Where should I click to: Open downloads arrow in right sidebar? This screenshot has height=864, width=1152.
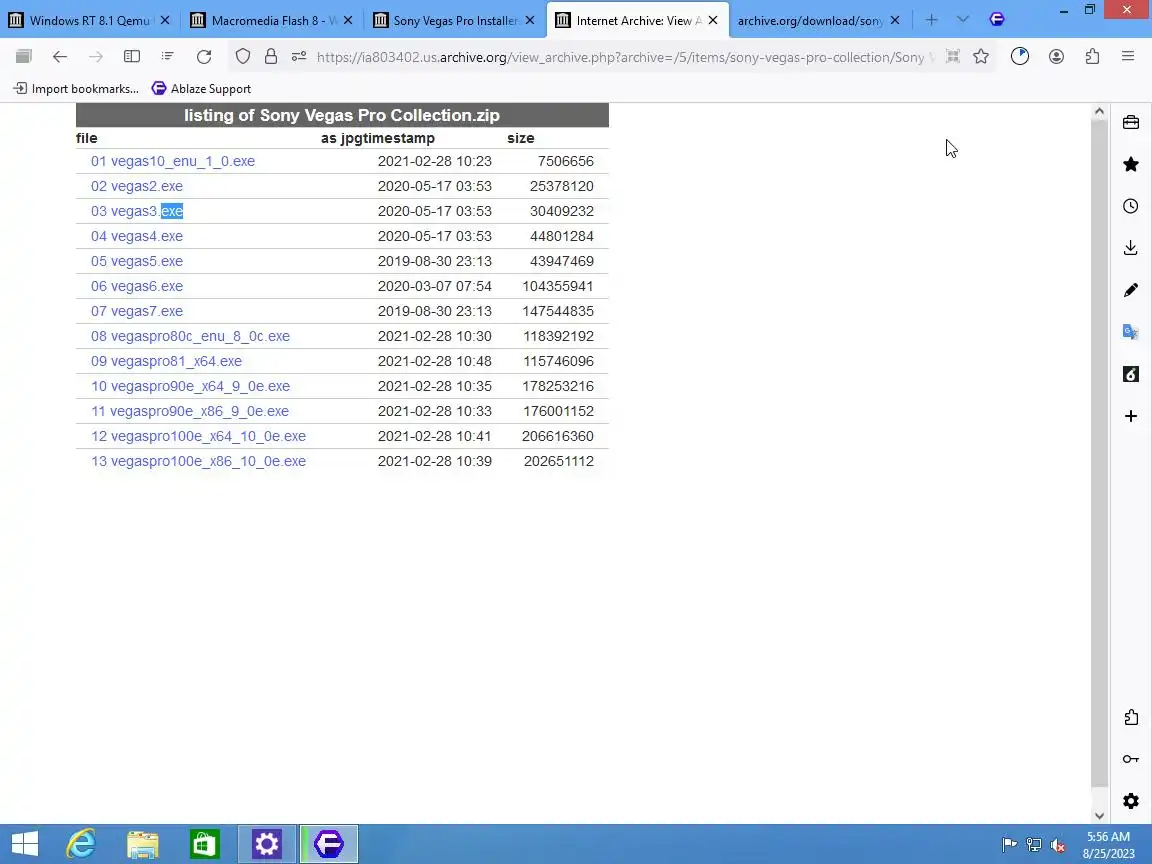[x=1131, y=248]
